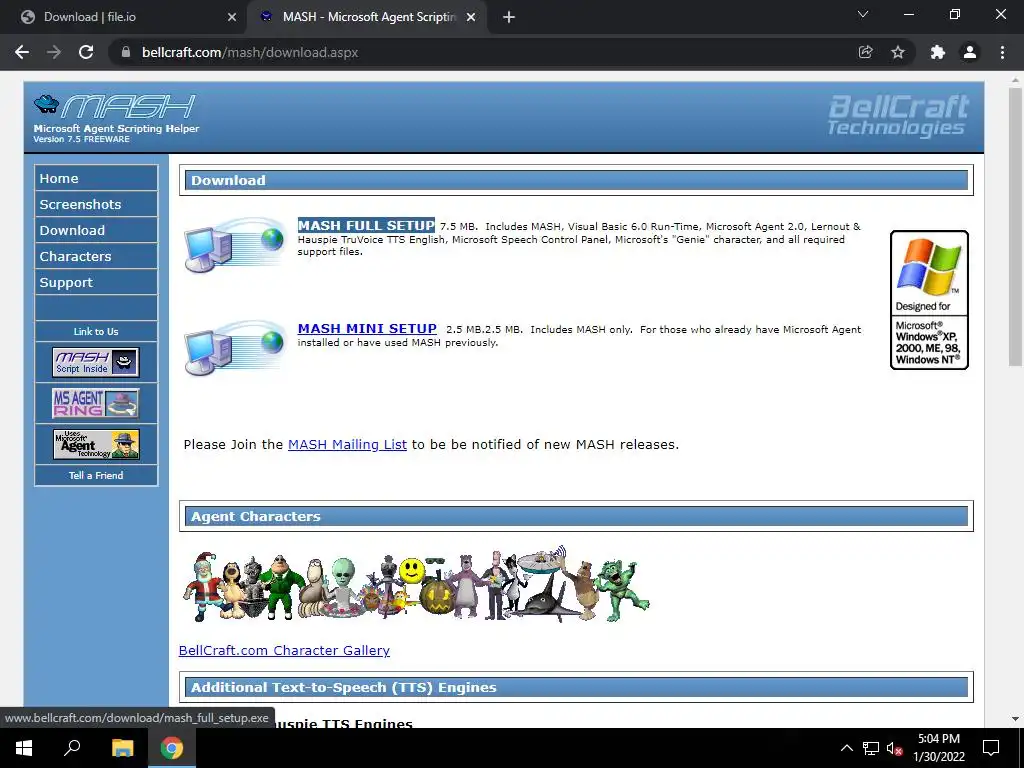
Task: Open Home in the sidebar
Action: (96, 178)
